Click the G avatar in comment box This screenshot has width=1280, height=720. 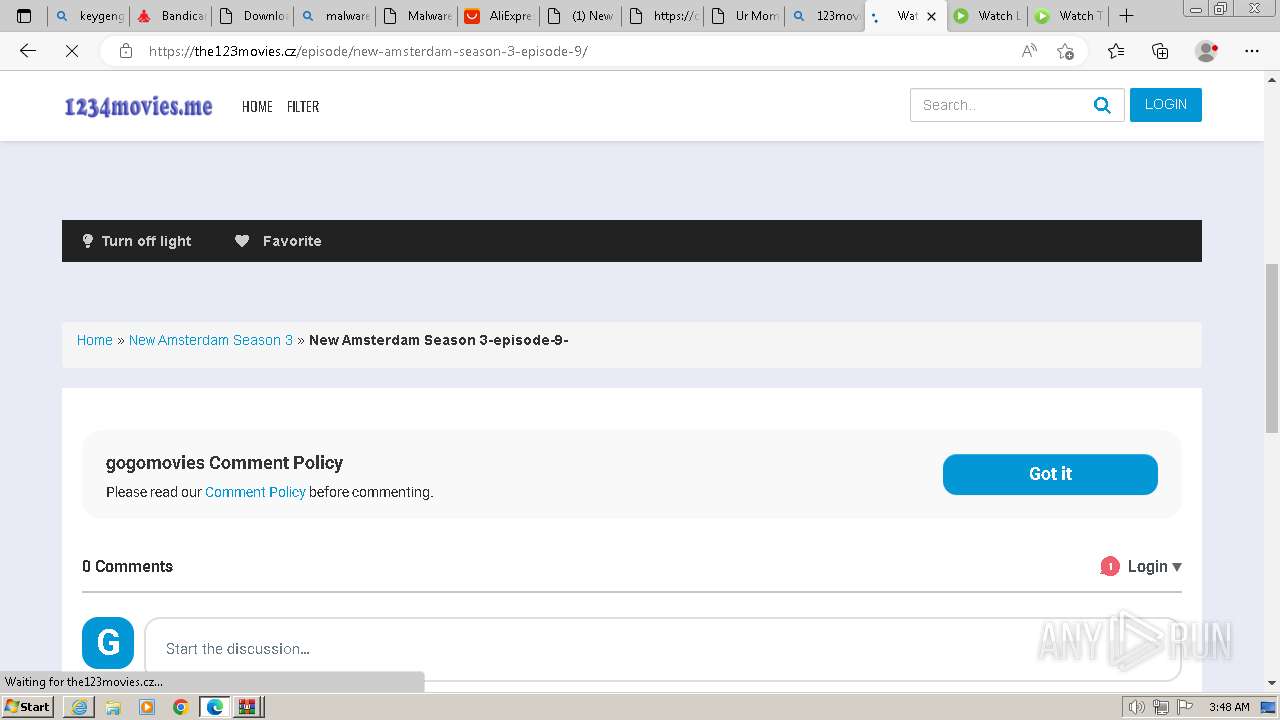108,642
